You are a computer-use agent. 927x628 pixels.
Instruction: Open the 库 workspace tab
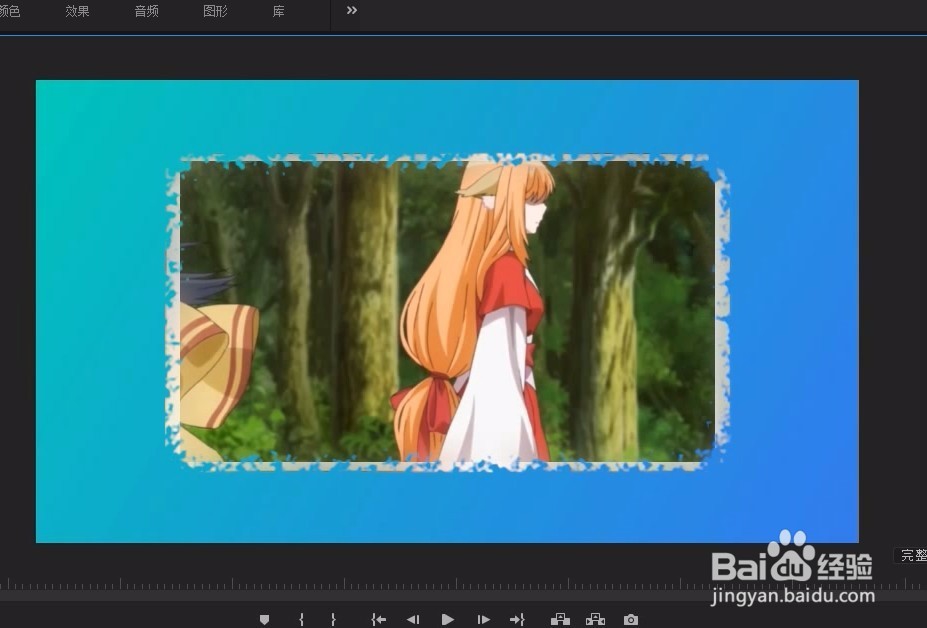click(x=277, y=11)
